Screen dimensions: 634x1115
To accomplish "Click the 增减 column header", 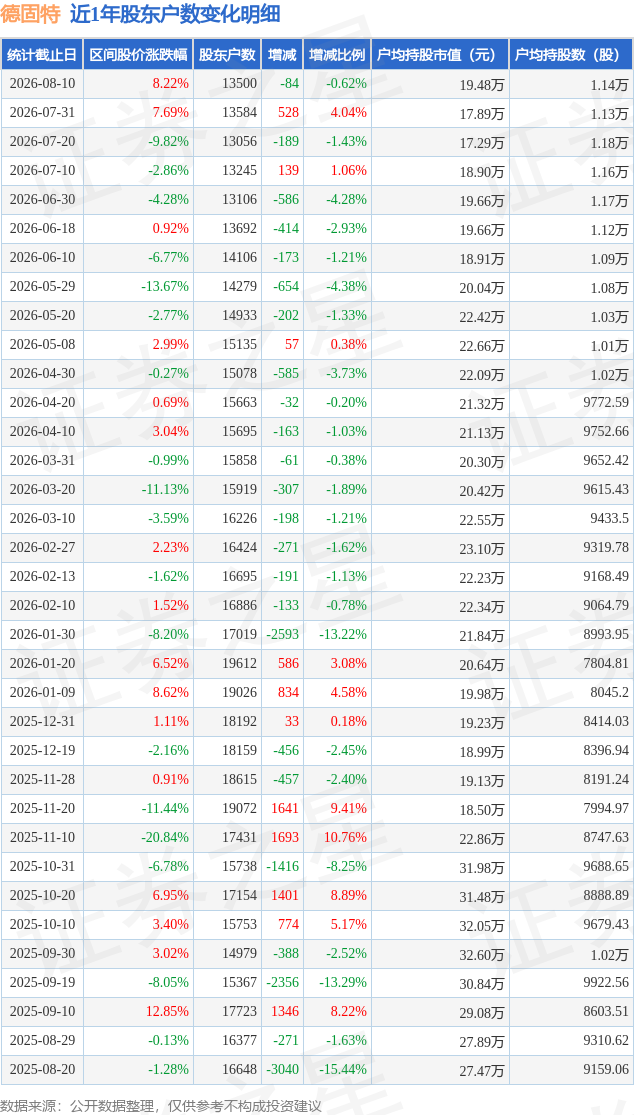I will click(x=281, y=55).
